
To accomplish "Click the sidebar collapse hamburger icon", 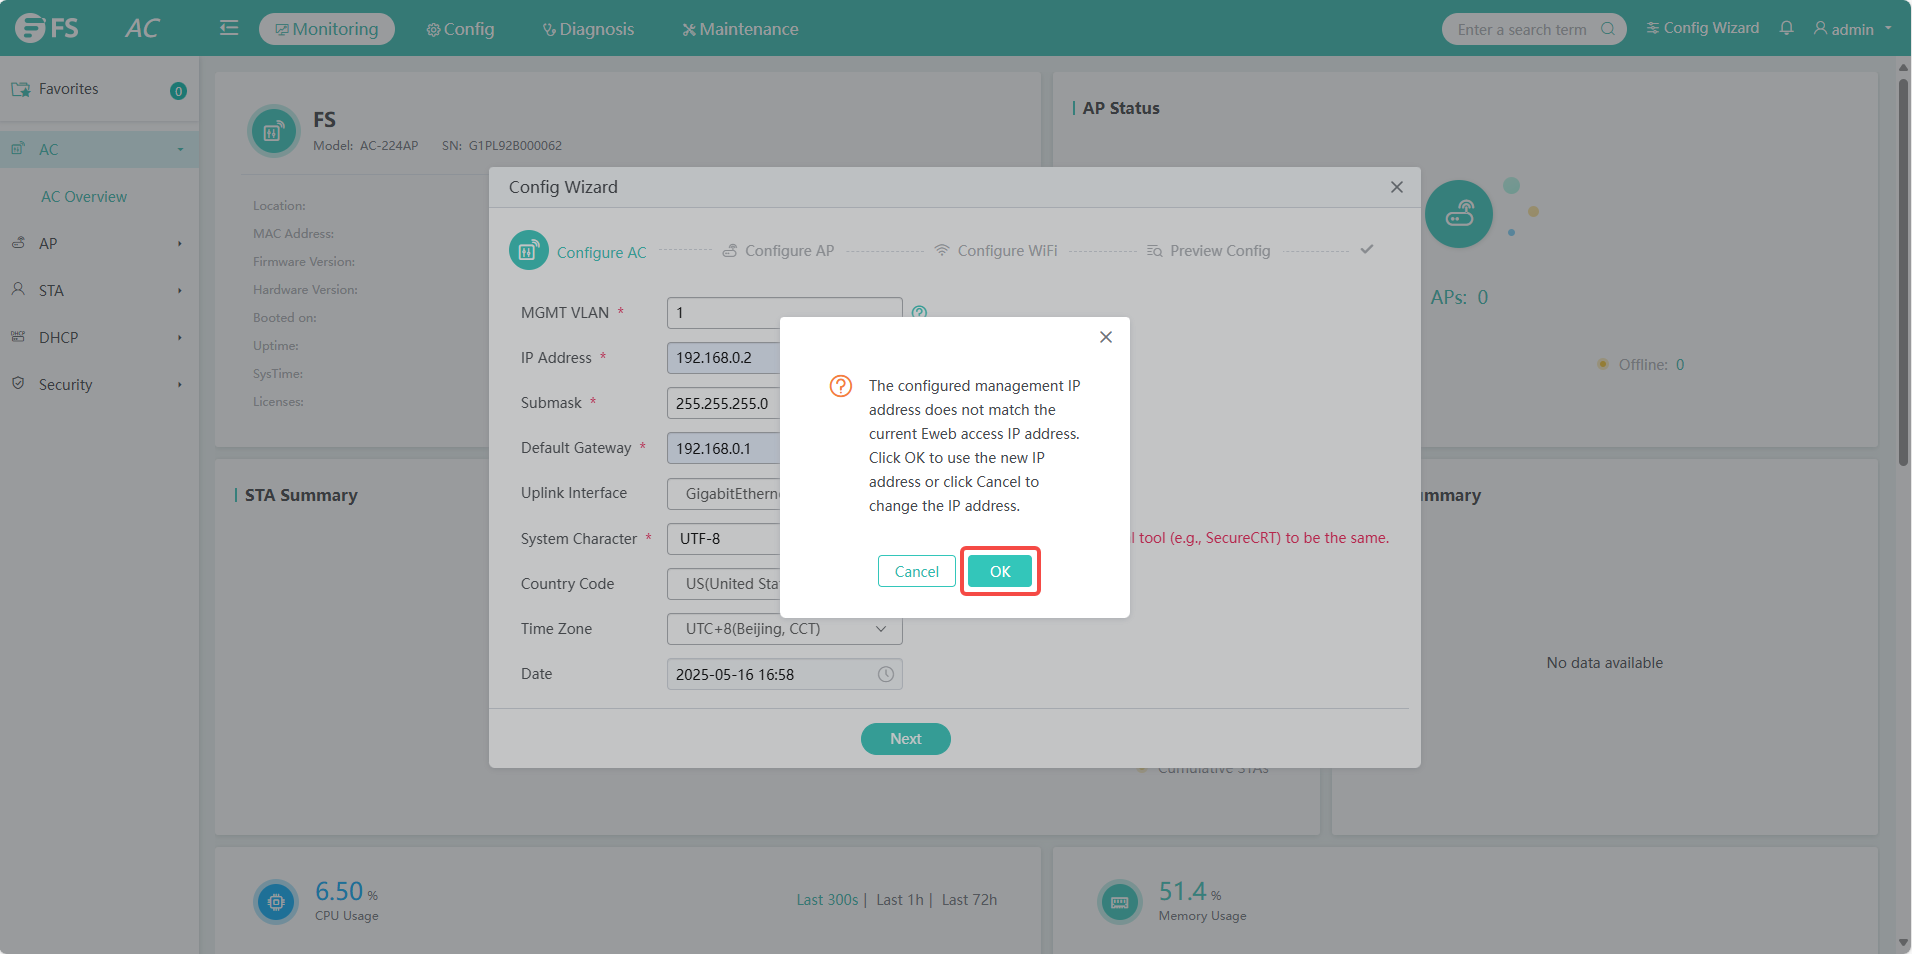I will (x=229, y=28).
